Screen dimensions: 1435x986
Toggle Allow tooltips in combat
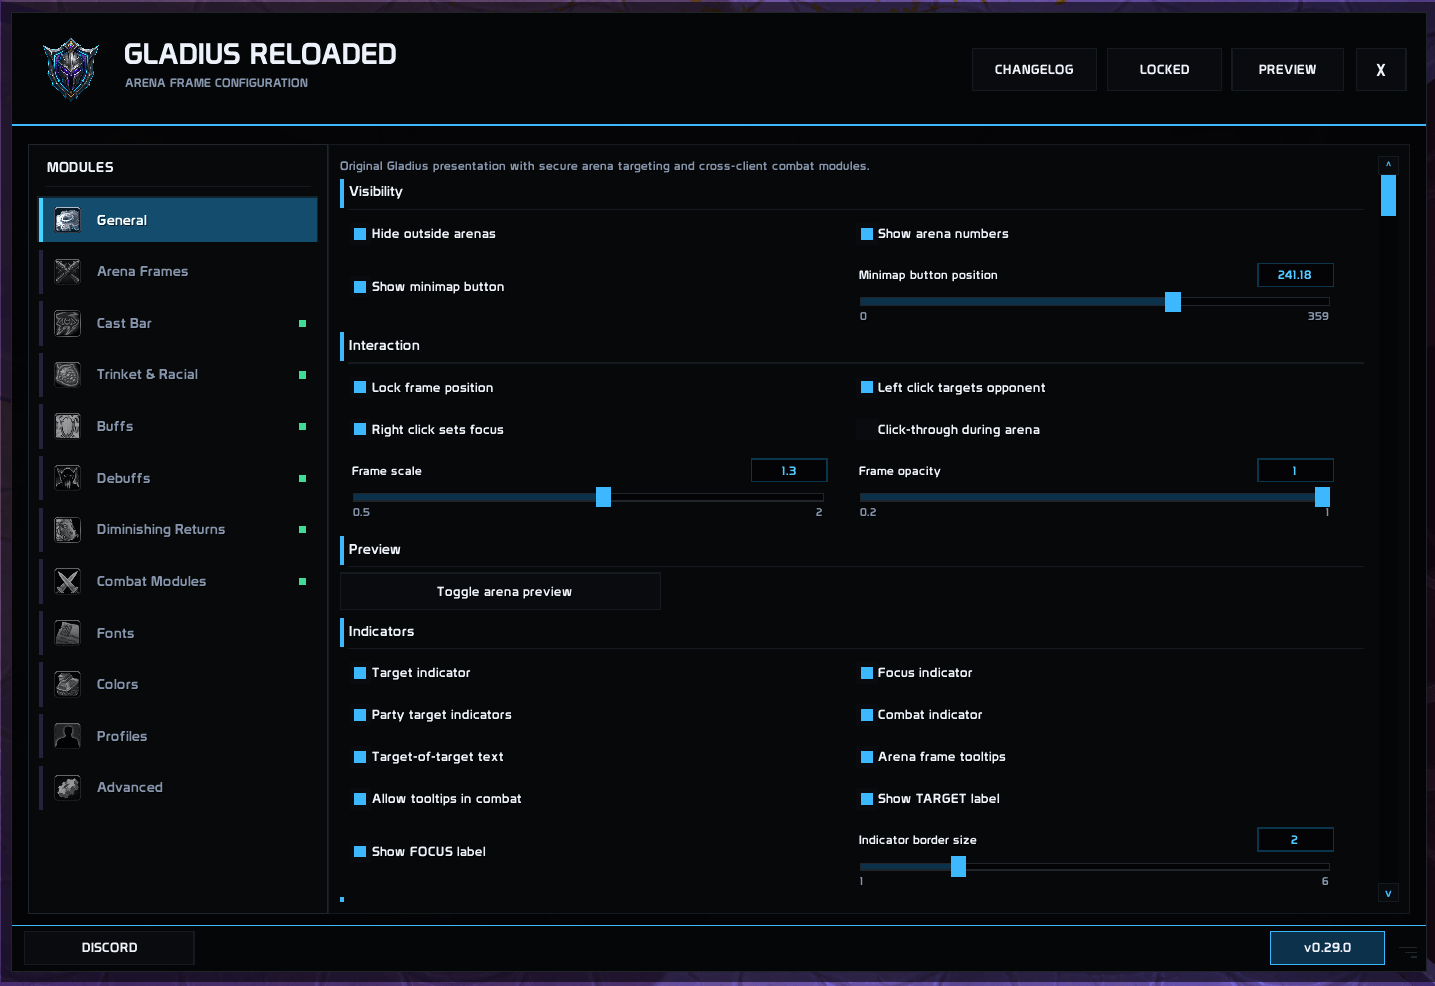[x=360, y=799]
